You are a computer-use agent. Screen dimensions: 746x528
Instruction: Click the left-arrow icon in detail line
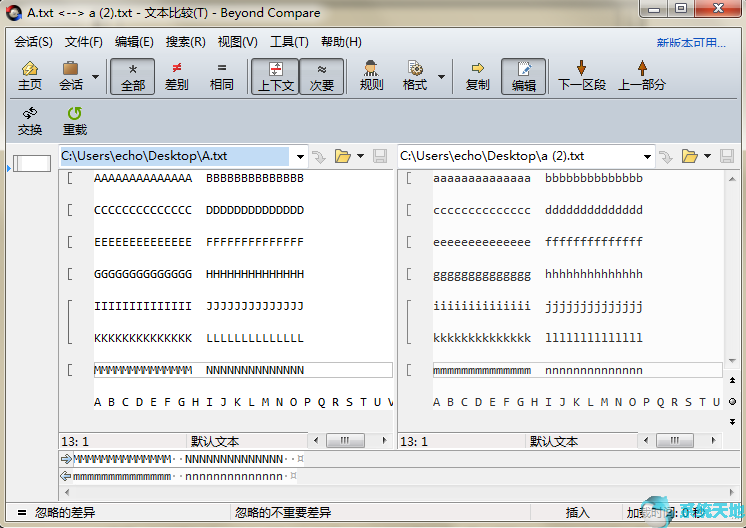click(x=66, y=476)
